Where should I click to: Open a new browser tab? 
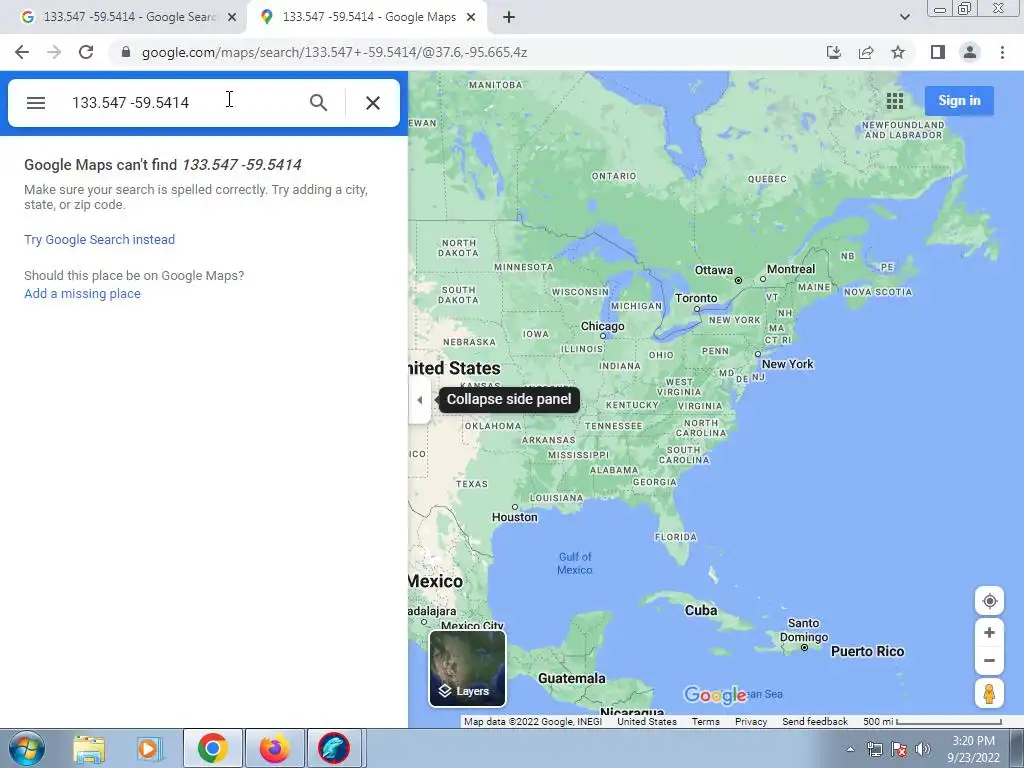(509, 18)
